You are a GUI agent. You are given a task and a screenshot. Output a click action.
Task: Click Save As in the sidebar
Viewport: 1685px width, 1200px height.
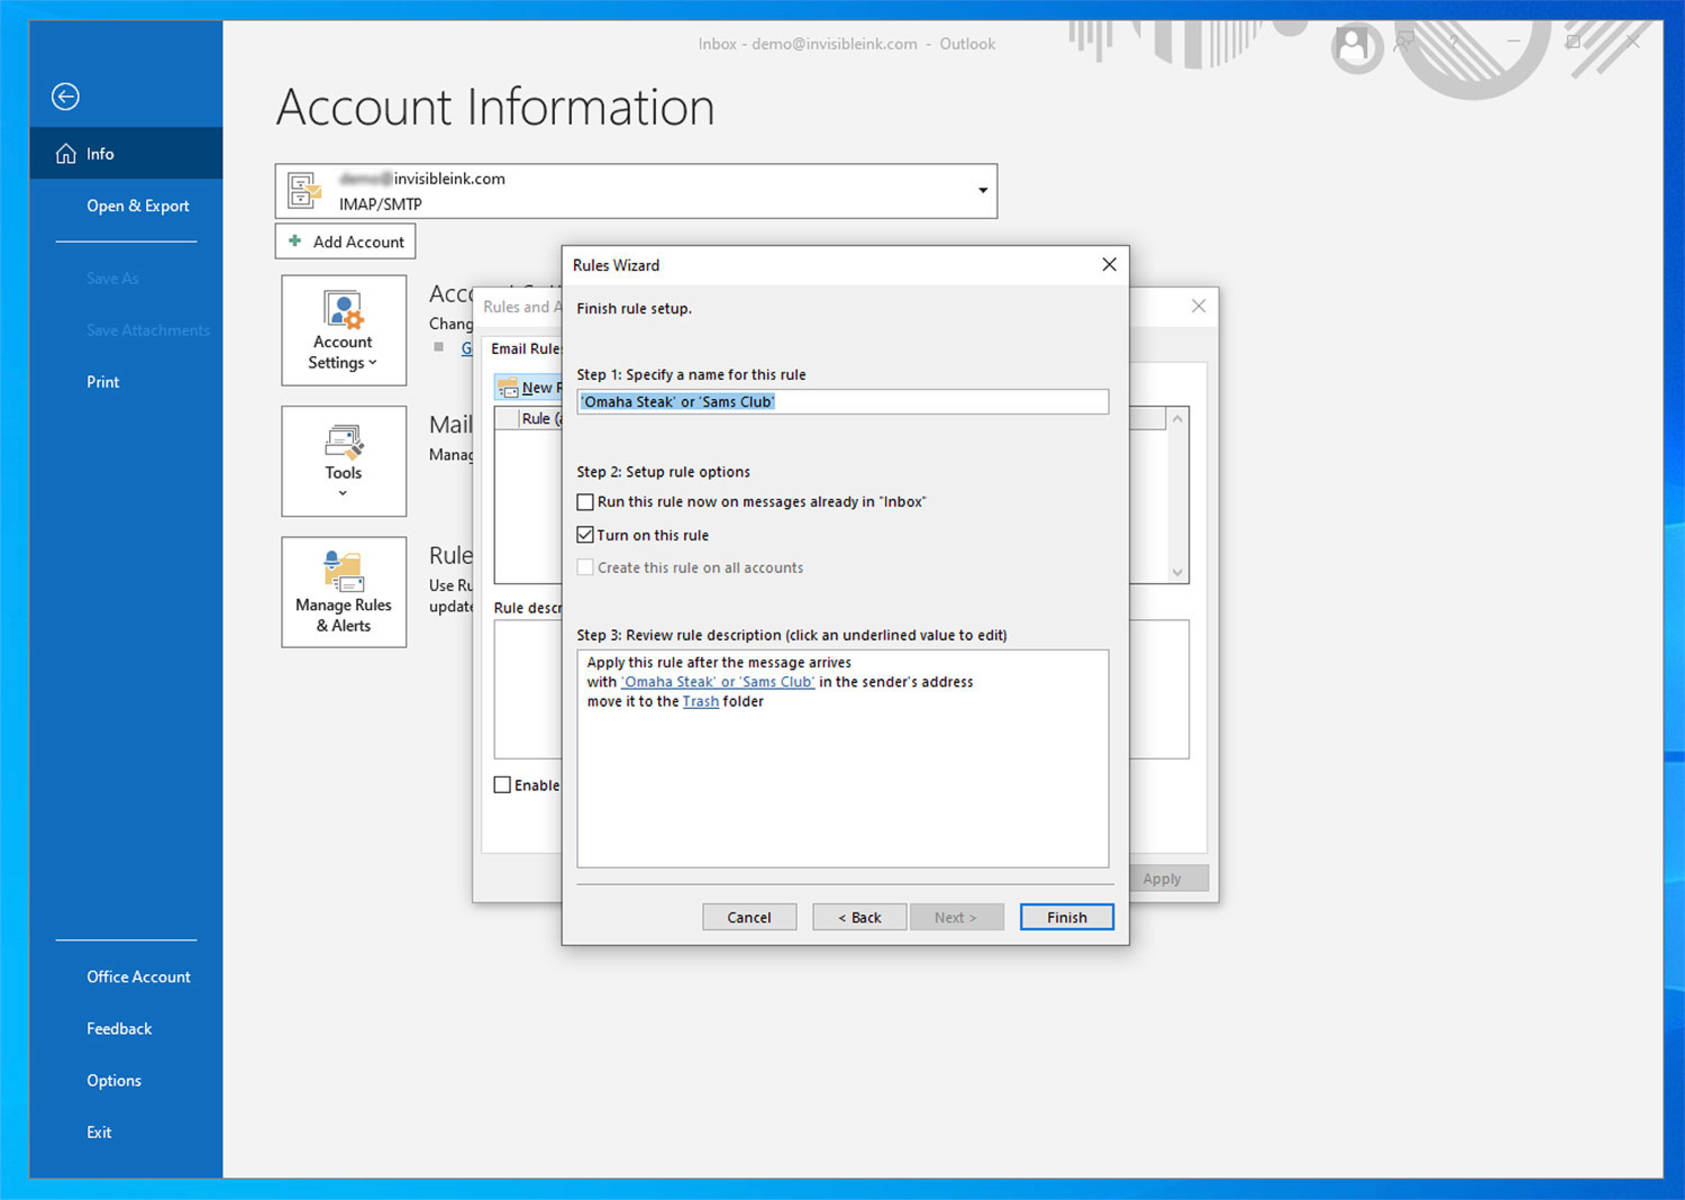tap(112, 278)
